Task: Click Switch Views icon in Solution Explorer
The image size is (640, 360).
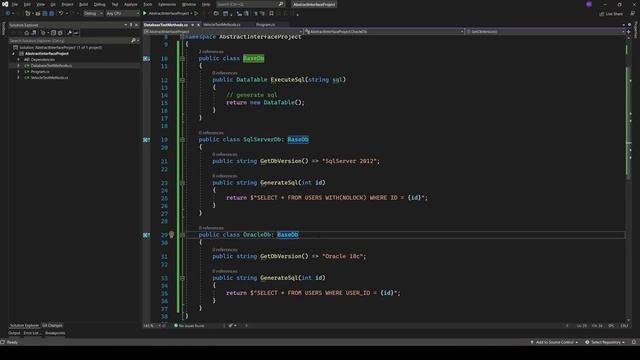Action: pyautogui.click(x=34, y=33)
